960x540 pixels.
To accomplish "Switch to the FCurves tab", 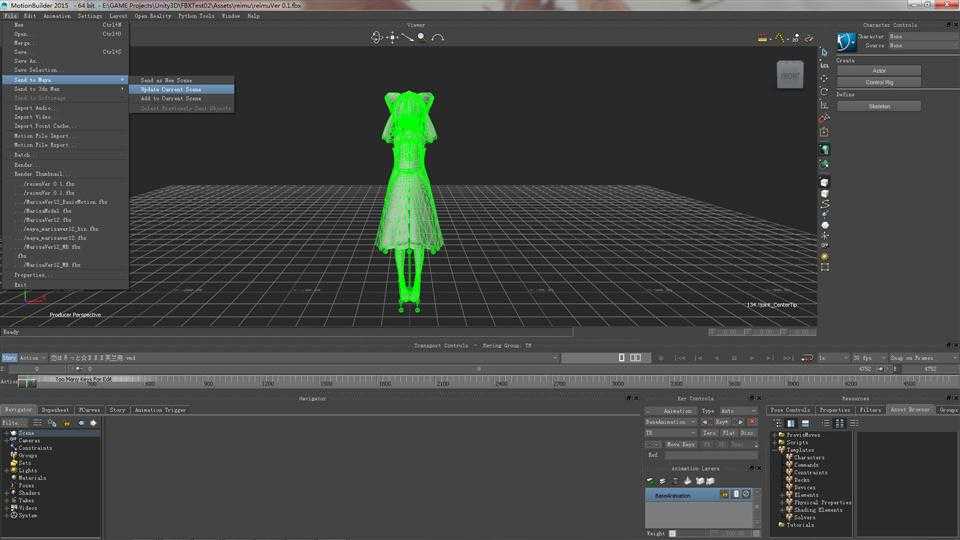I will click(x=89, y=410).
